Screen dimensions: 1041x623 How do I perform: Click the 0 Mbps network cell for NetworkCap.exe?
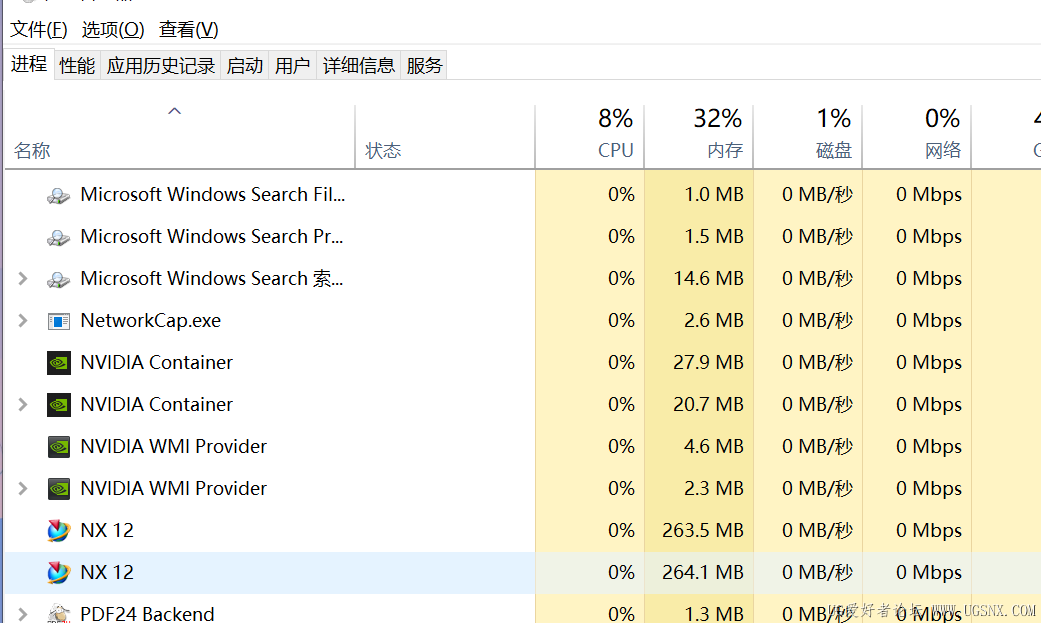pos(916,321)
